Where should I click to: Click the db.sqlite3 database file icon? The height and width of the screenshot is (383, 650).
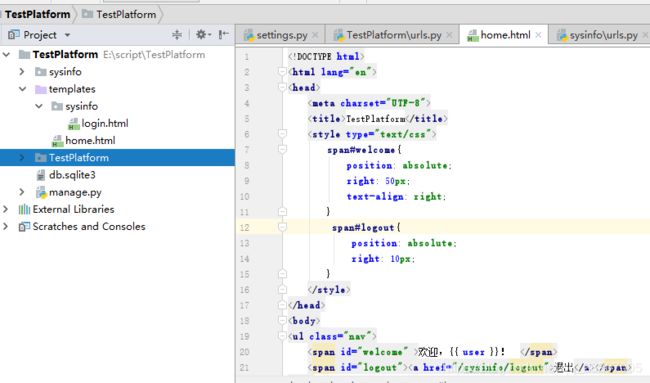(x=41, y=175)
